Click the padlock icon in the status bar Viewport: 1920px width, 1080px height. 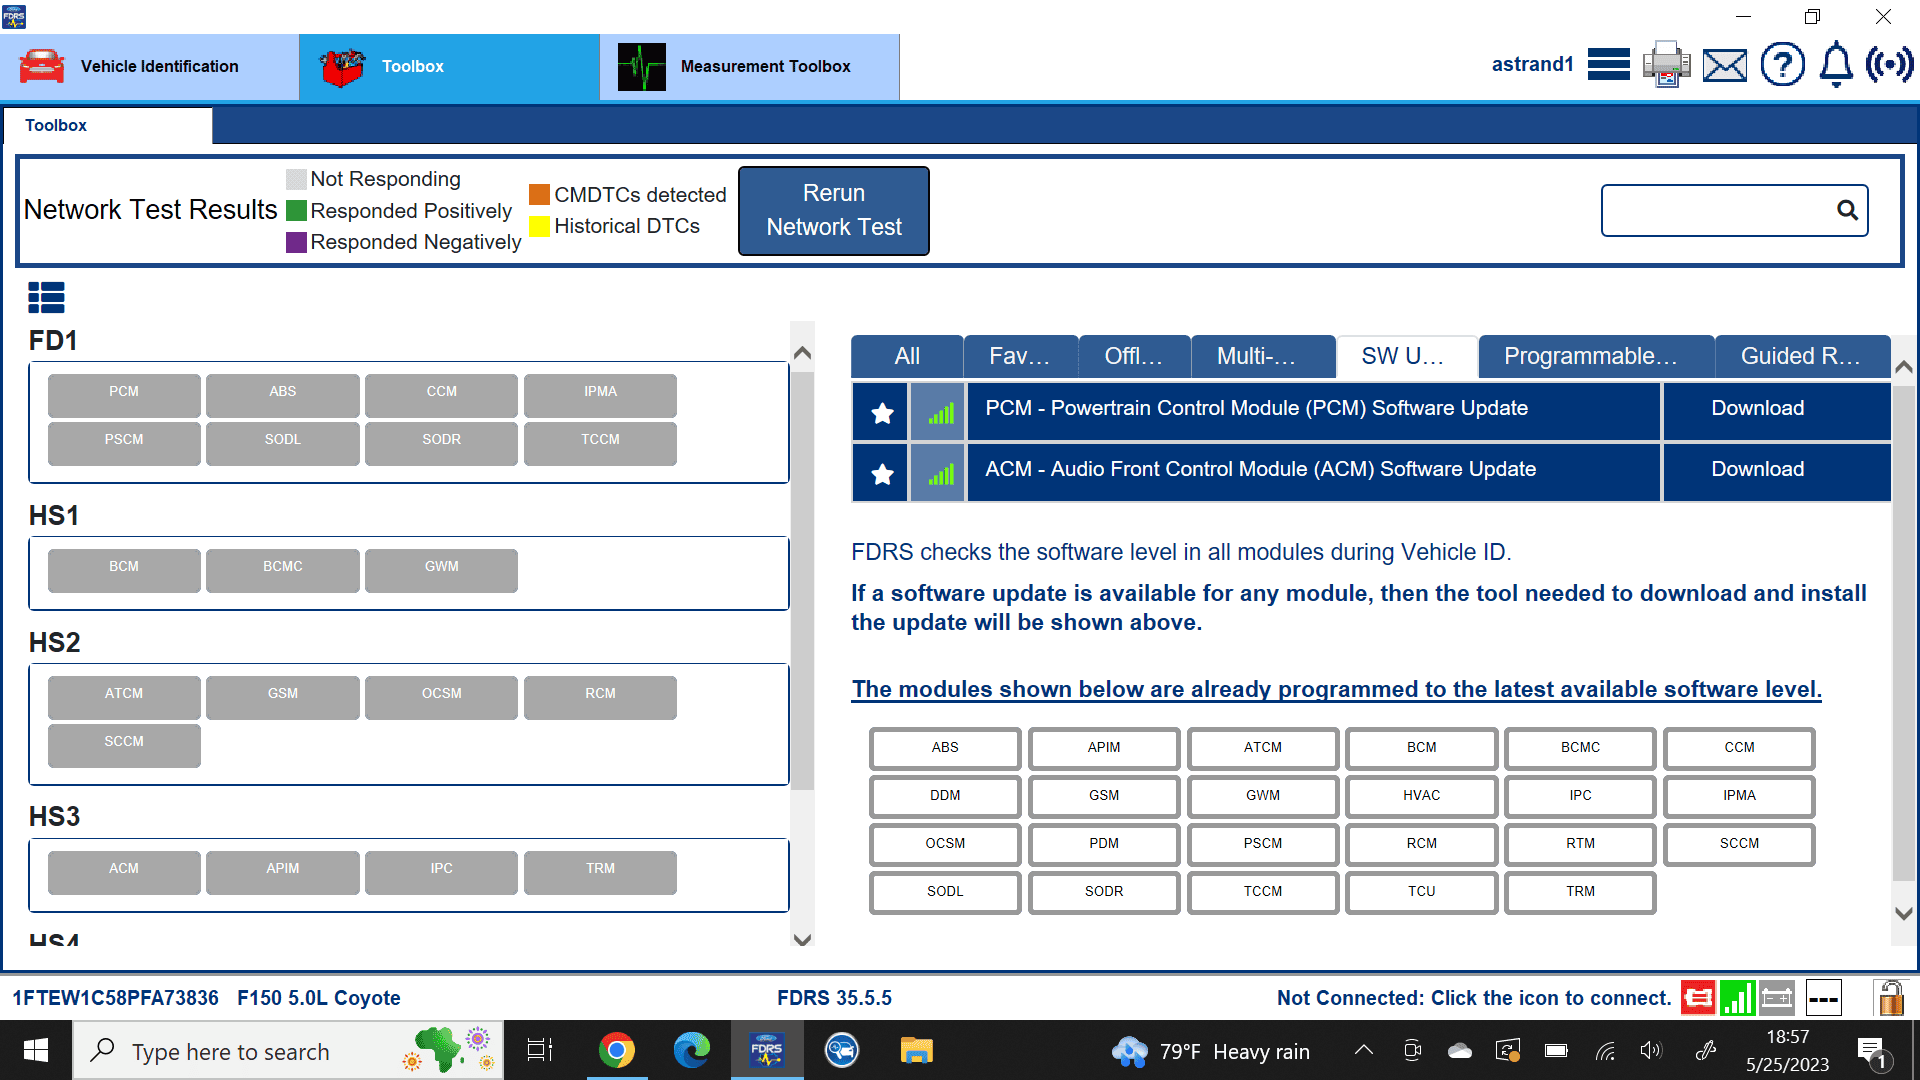[1889, 997]
